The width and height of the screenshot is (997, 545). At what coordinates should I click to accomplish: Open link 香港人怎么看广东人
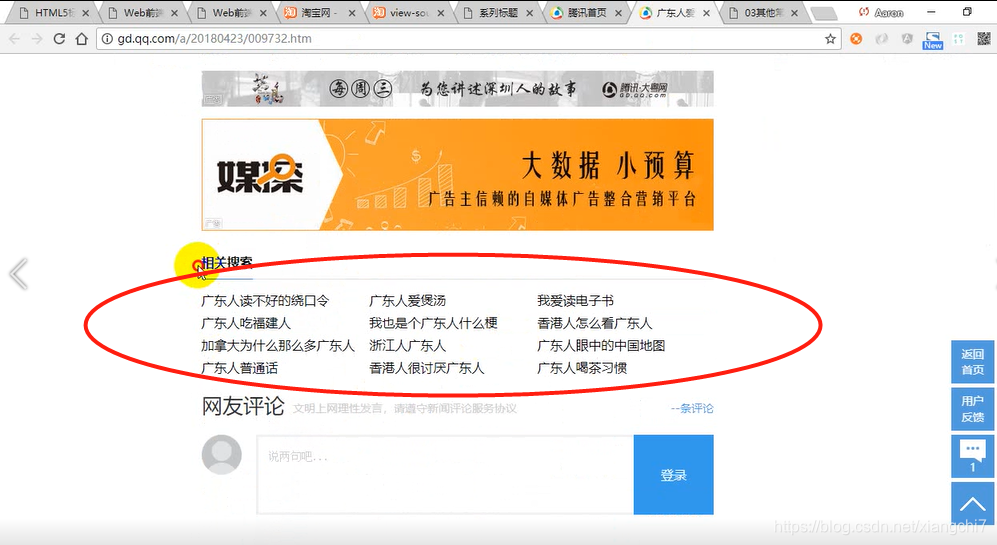tap(594, 323)
